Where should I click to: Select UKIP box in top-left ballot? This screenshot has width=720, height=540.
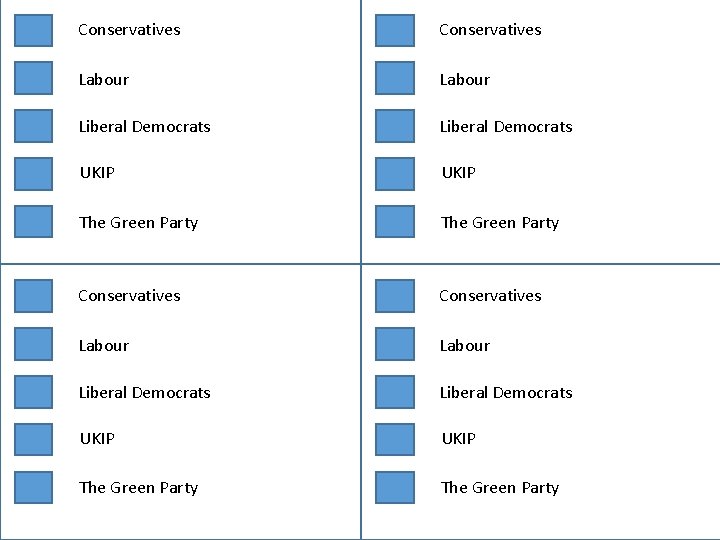[34, 174]
